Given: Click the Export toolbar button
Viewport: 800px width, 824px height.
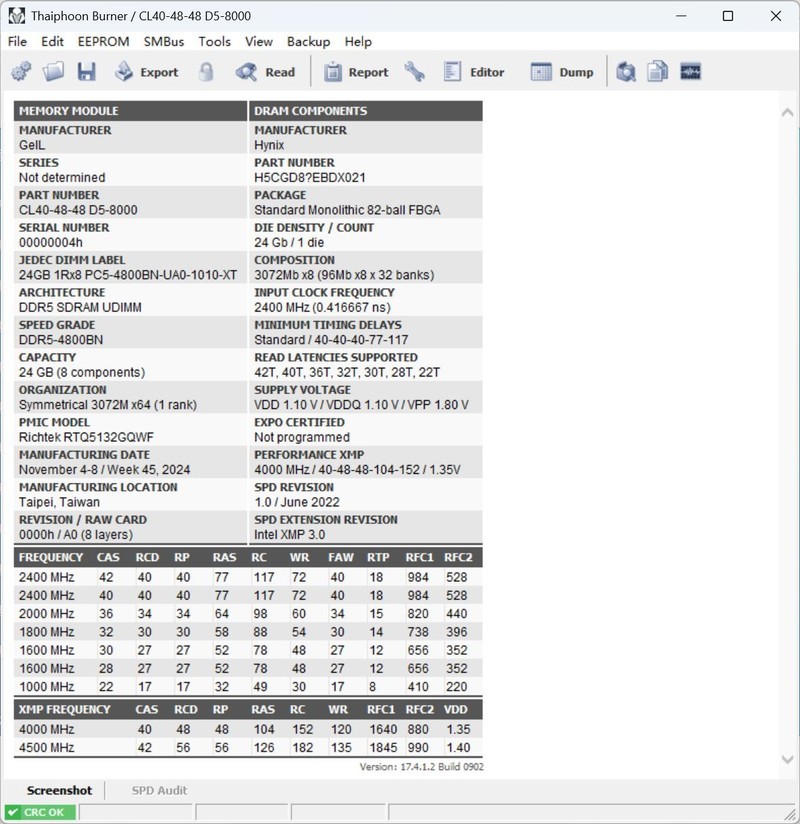Looking at the screenshot, I should (146, 72).
